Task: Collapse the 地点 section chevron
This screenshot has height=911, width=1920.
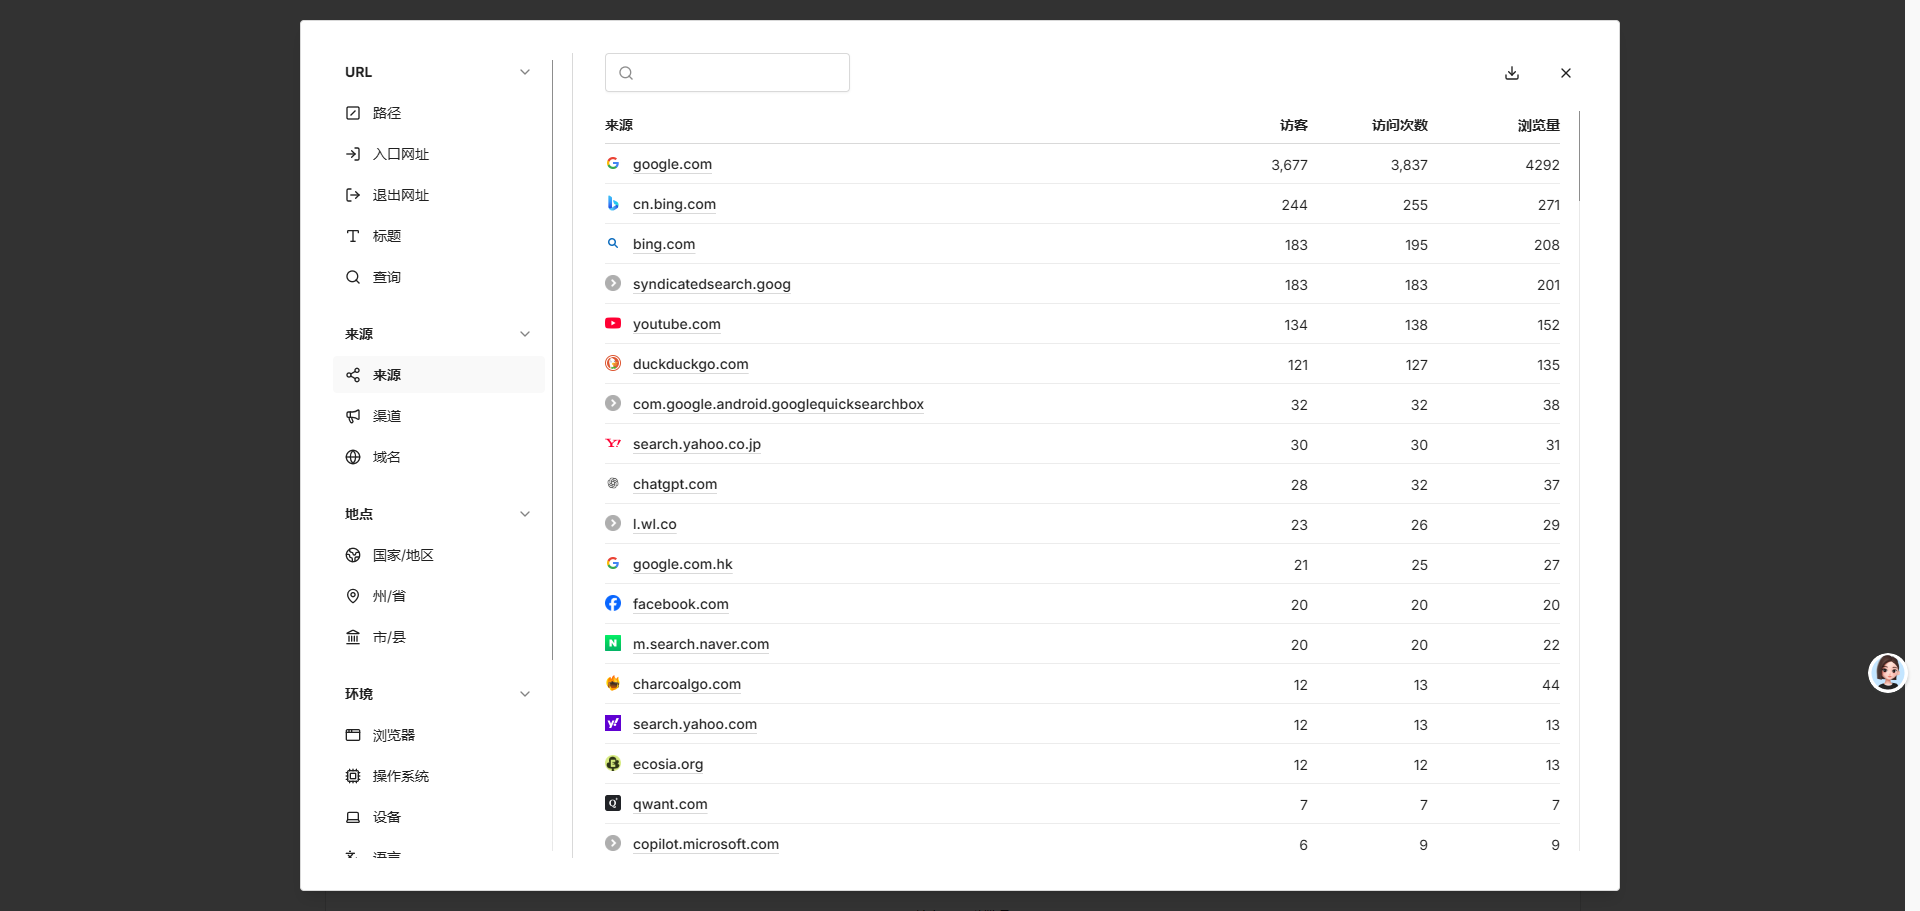Action: click(525, 514)
